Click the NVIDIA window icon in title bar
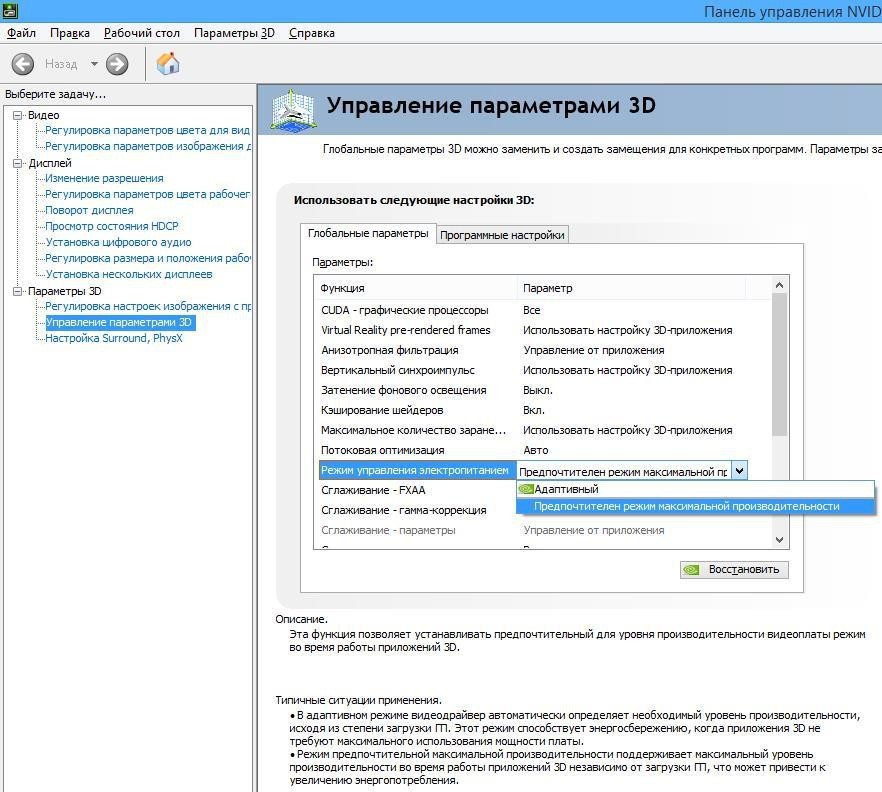Image resolution: width=882 pixels, height=792 pixels. click(10, 10)
